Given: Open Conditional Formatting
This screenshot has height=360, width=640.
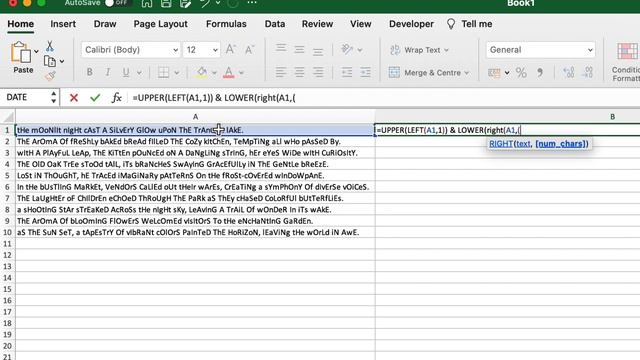Looking at the screenshot, I should 627,61.
